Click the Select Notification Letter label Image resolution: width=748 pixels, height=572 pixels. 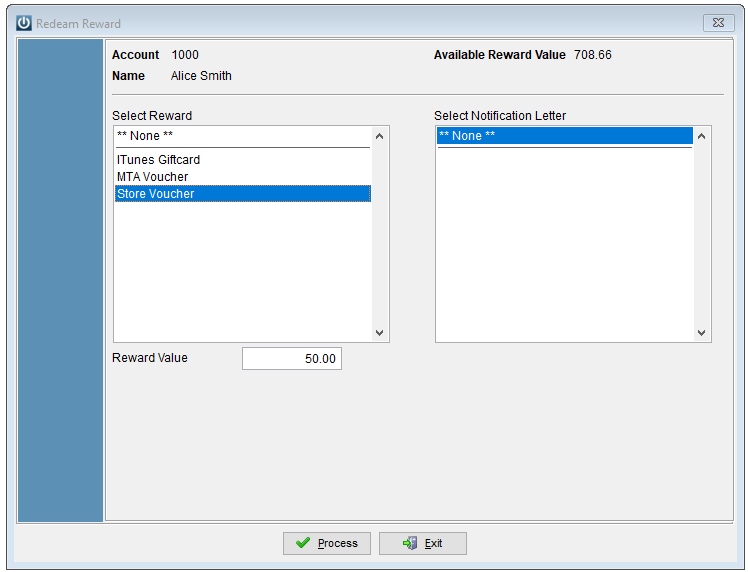500,116
